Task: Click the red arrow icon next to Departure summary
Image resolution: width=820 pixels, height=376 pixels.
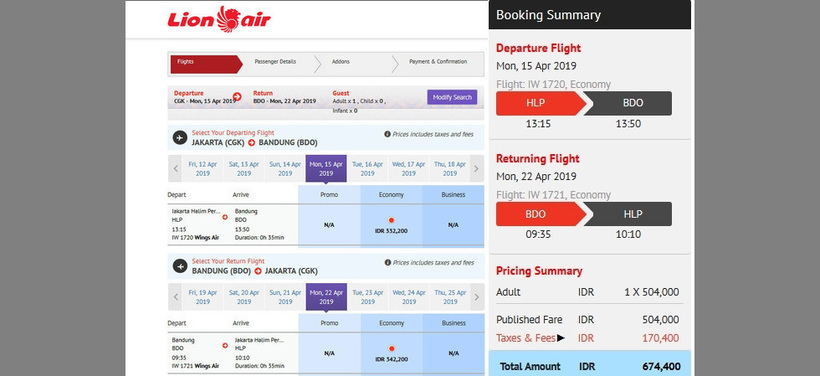Action: (x=237, y=97)
